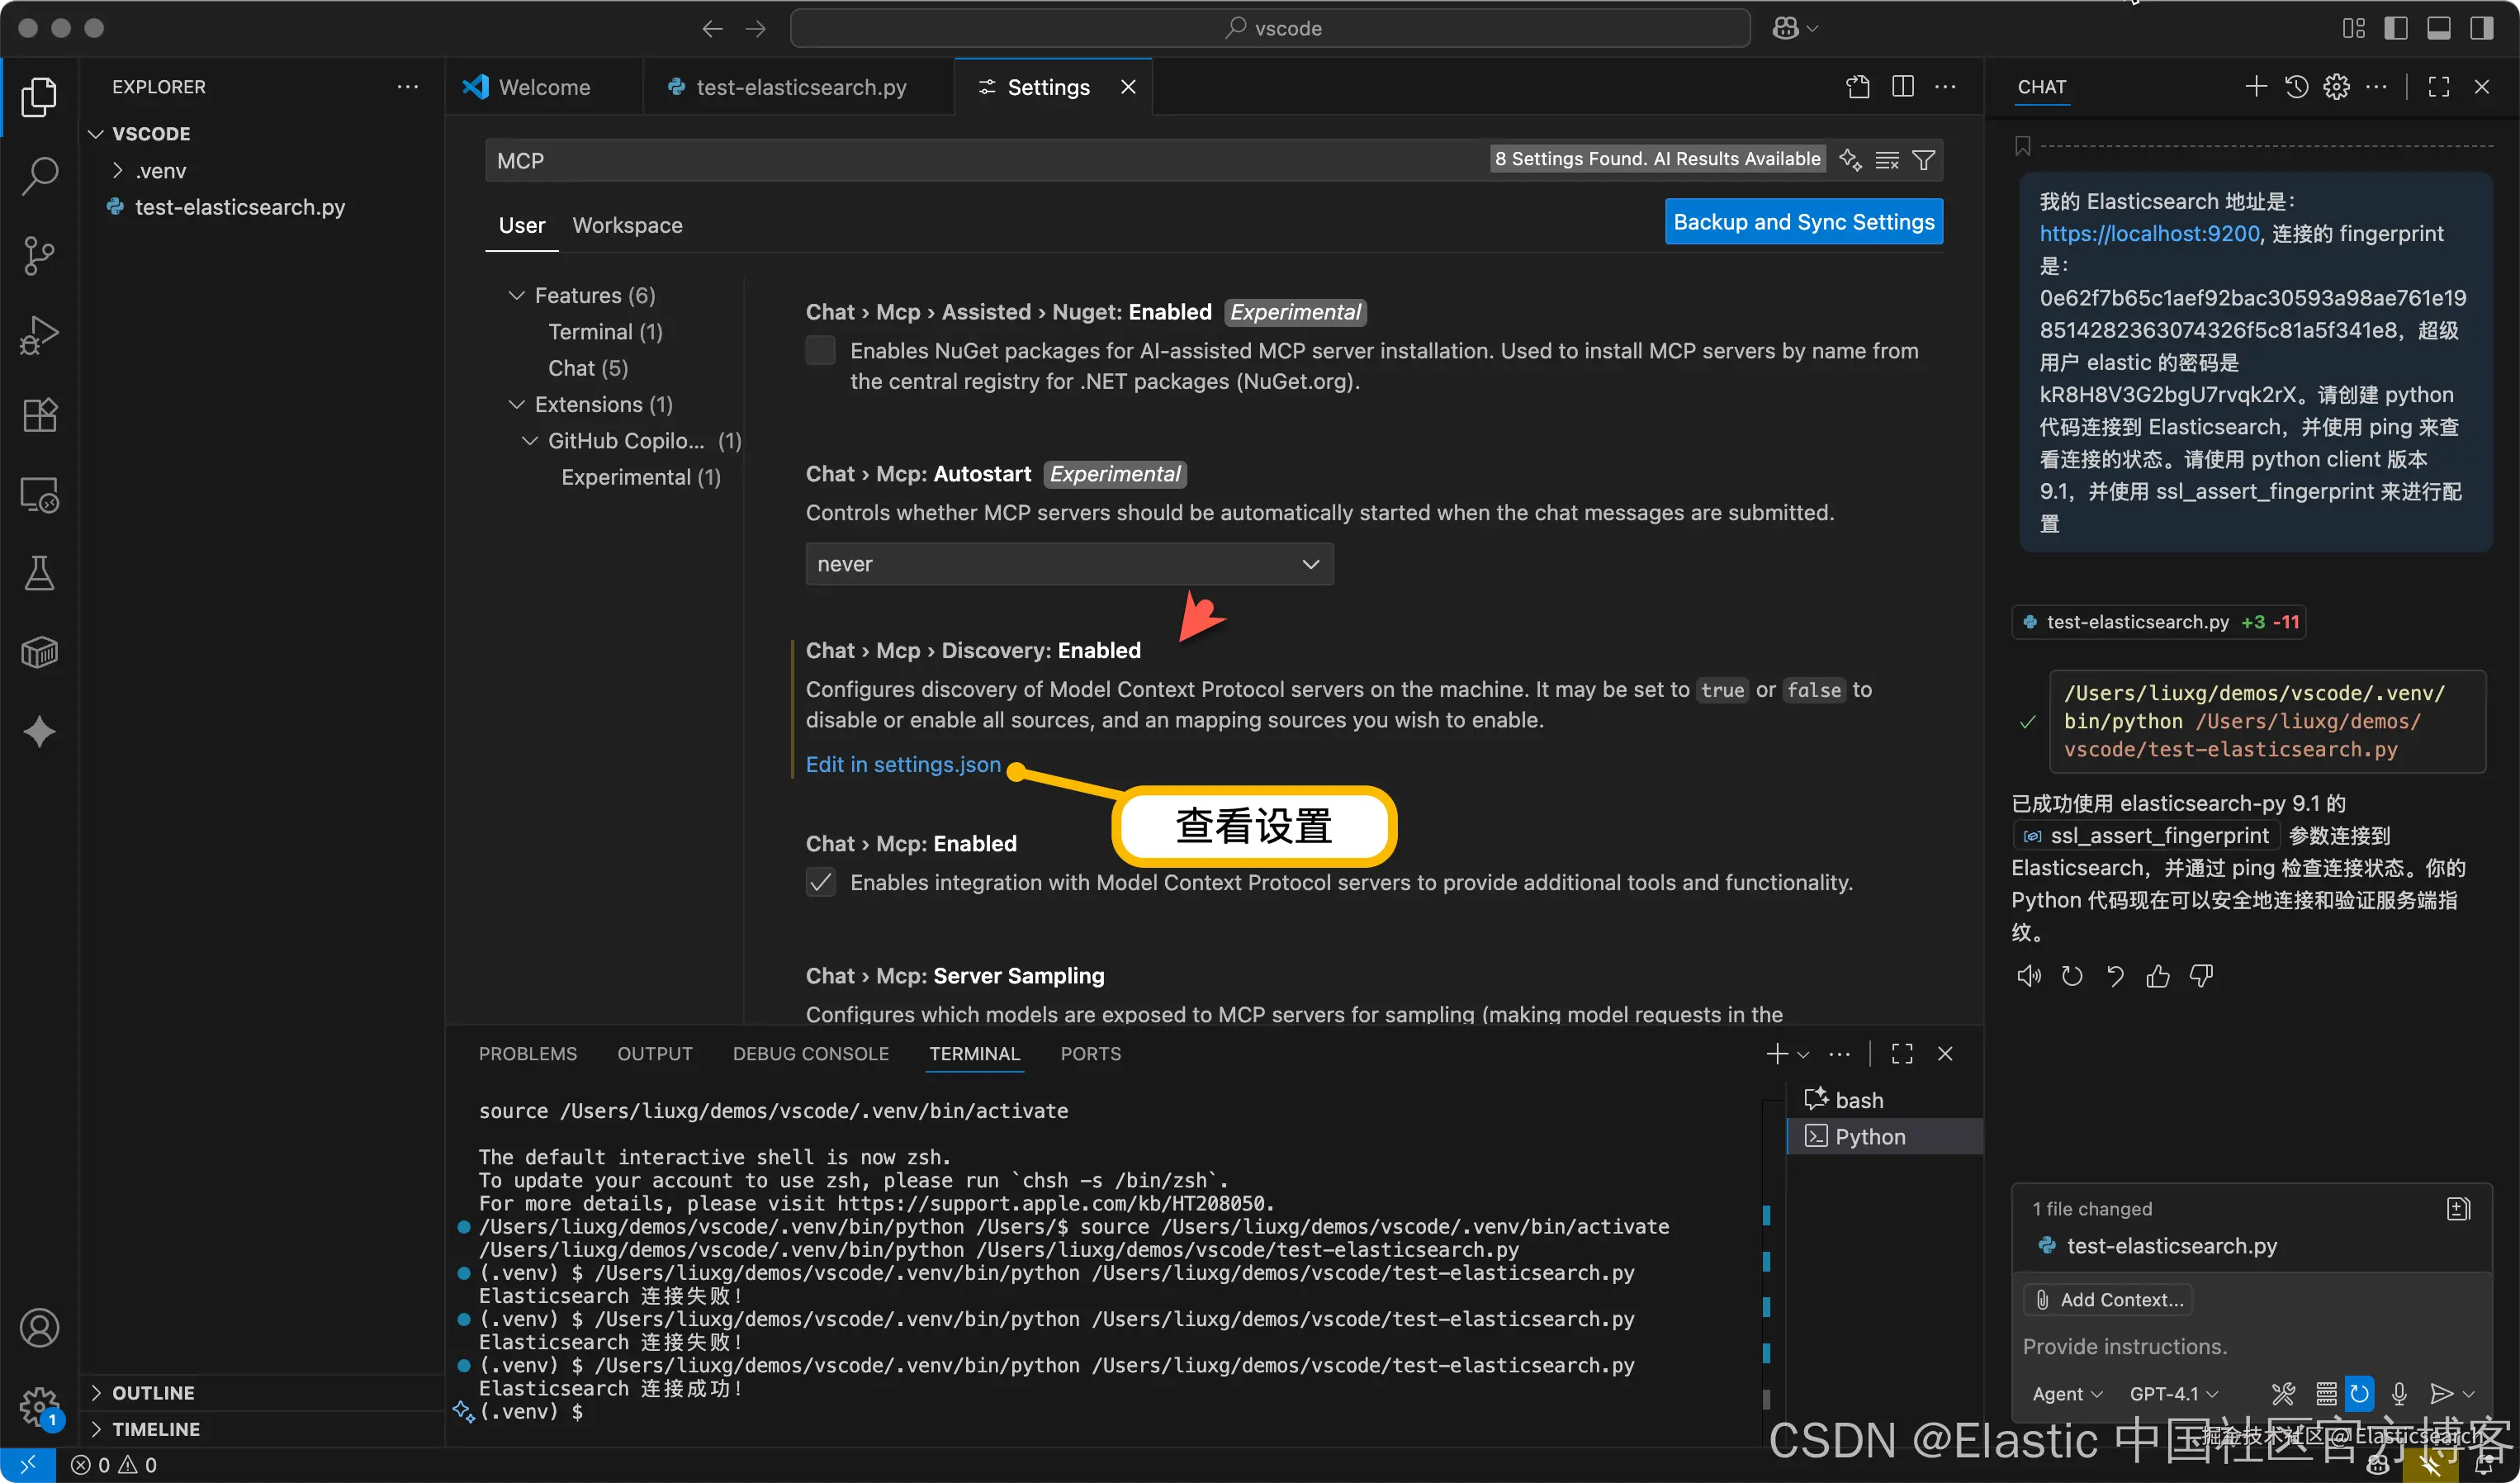Clear the settings search input
Screen dimensions: 2520x1483
coord(1886,160)
